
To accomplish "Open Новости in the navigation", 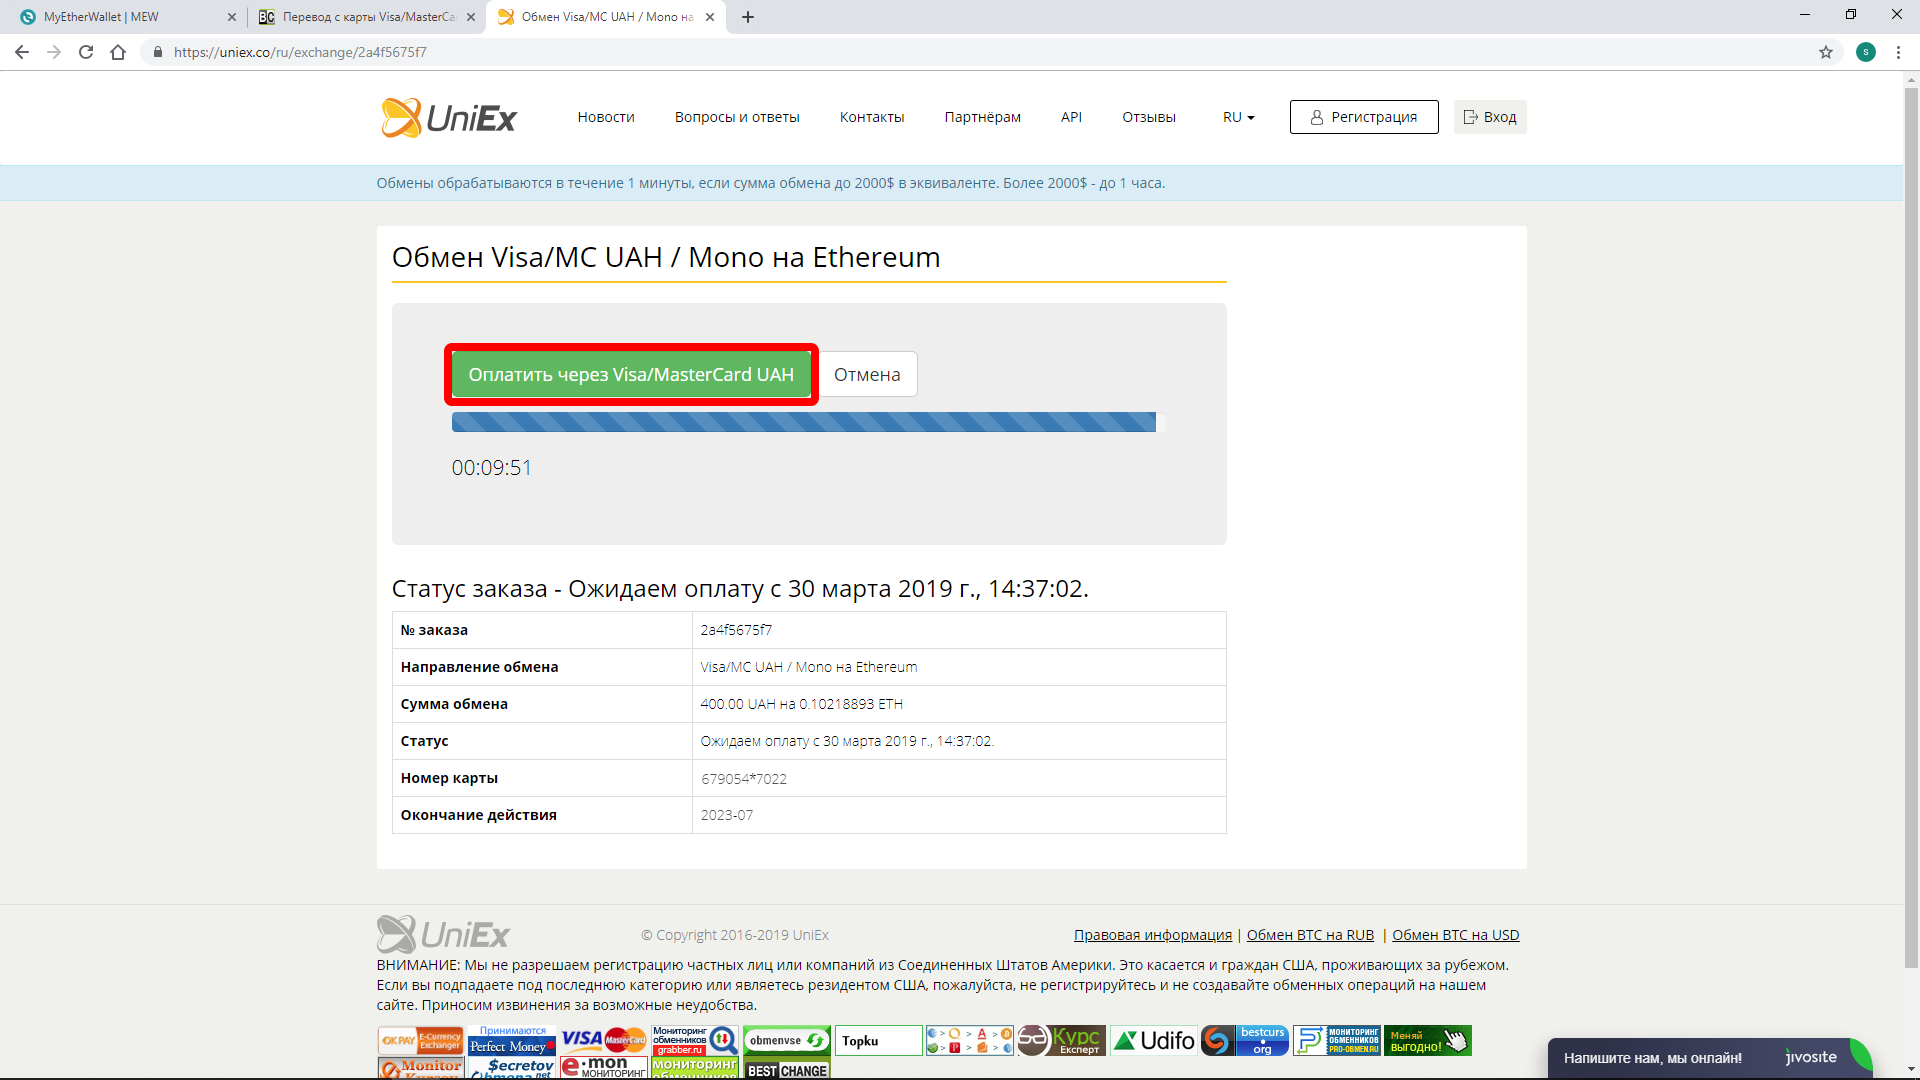I will click(x=606, y=117).
